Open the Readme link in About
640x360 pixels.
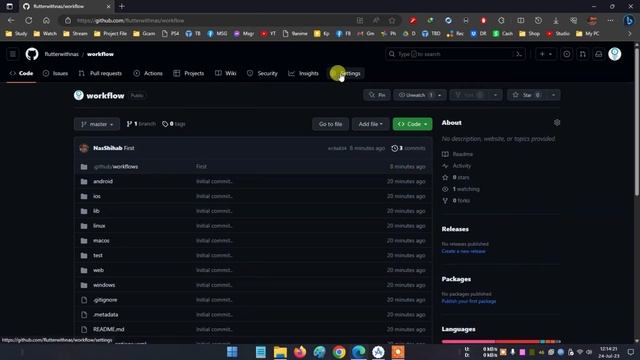coord(458,154)
